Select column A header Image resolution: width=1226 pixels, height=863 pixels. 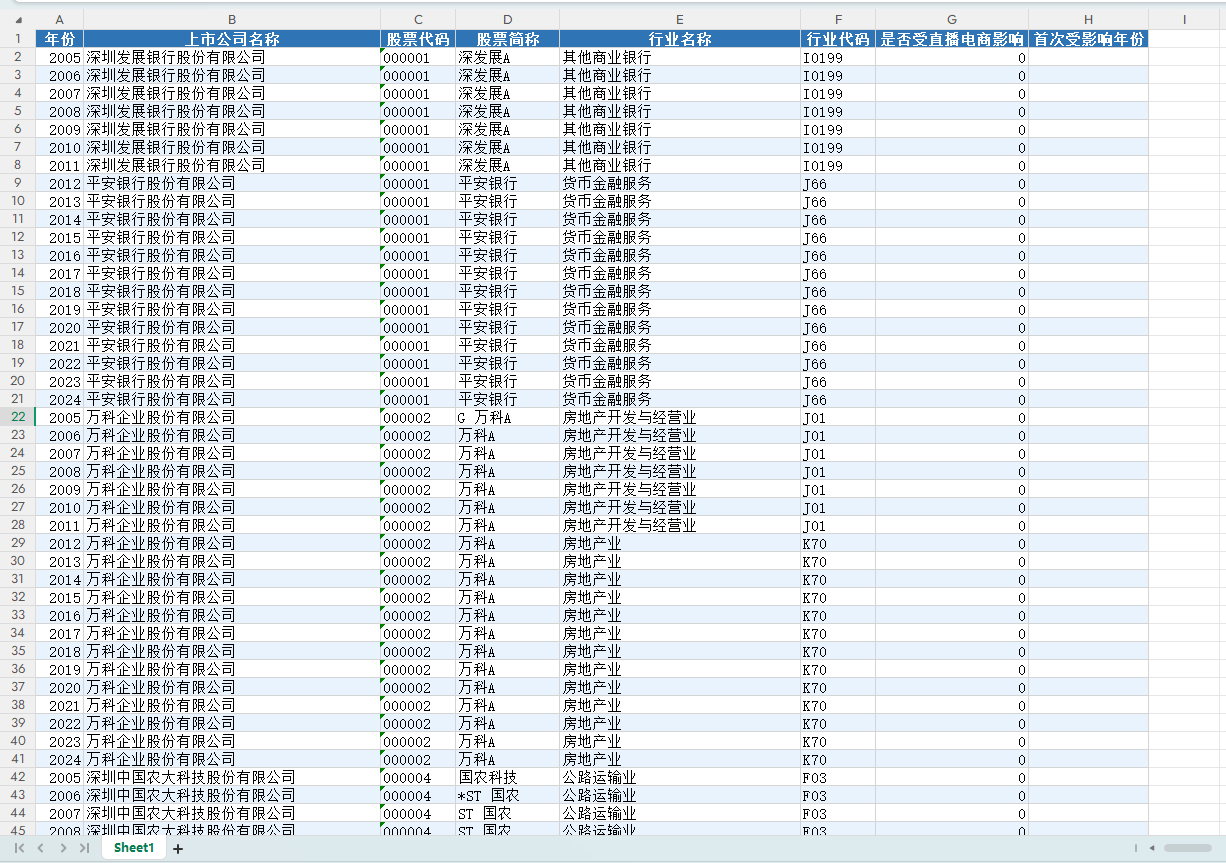tap(60, 20)
